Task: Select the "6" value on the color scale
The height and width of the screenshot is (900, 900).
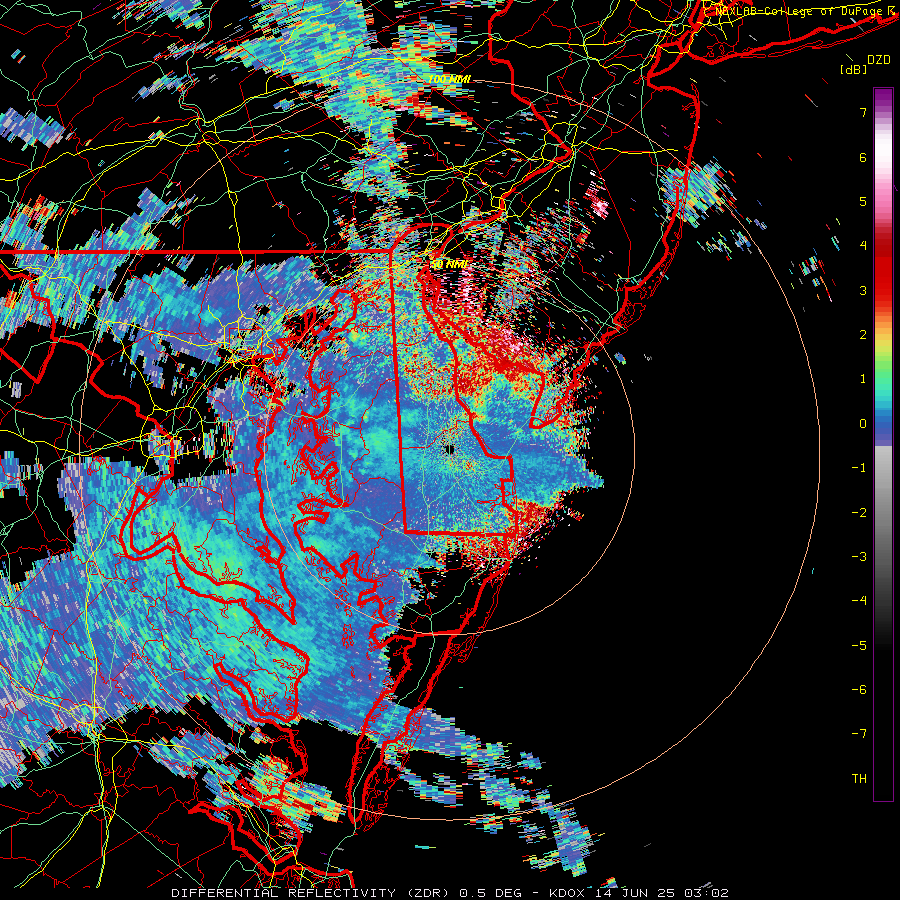Action: coord(863,157)
